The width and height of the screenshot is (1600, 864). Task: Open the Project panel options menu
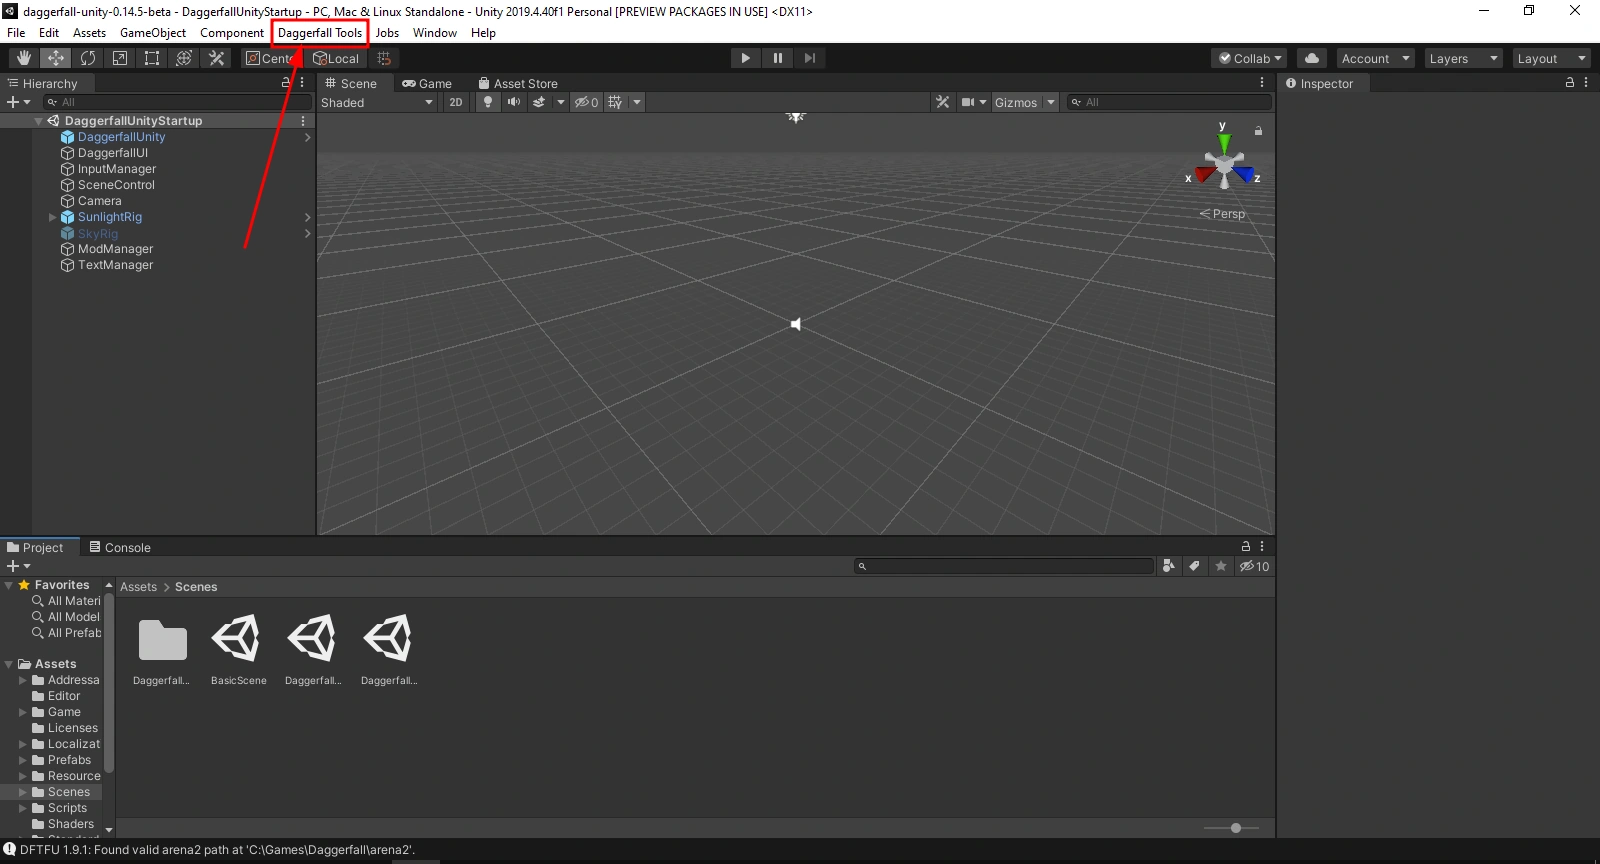click(1262, 547)
